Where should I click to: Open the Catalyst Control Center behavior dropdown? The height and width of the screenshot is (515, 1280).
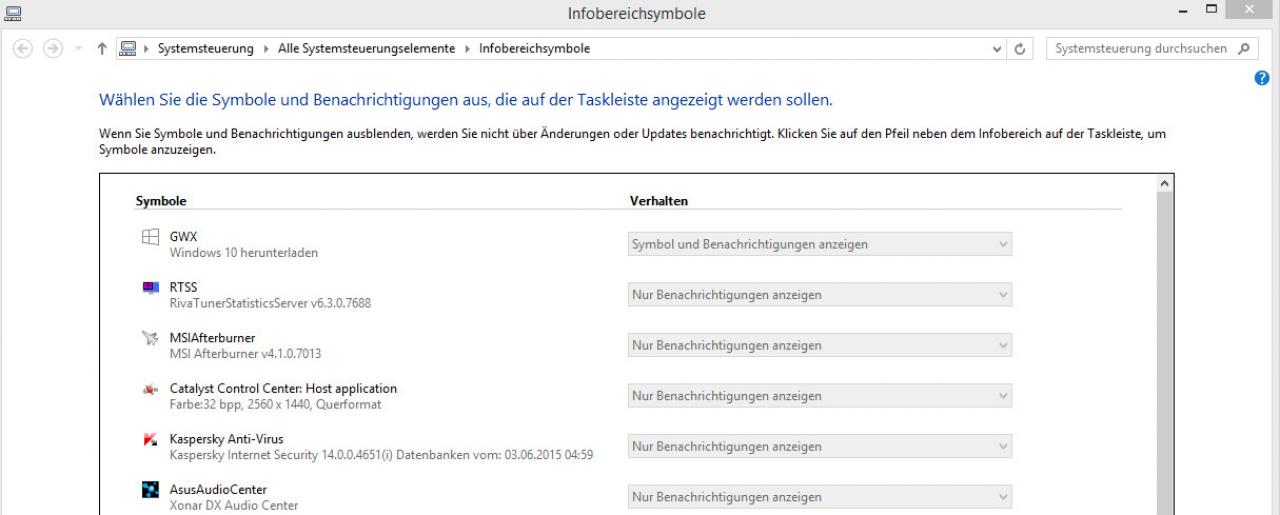point(819,396)
